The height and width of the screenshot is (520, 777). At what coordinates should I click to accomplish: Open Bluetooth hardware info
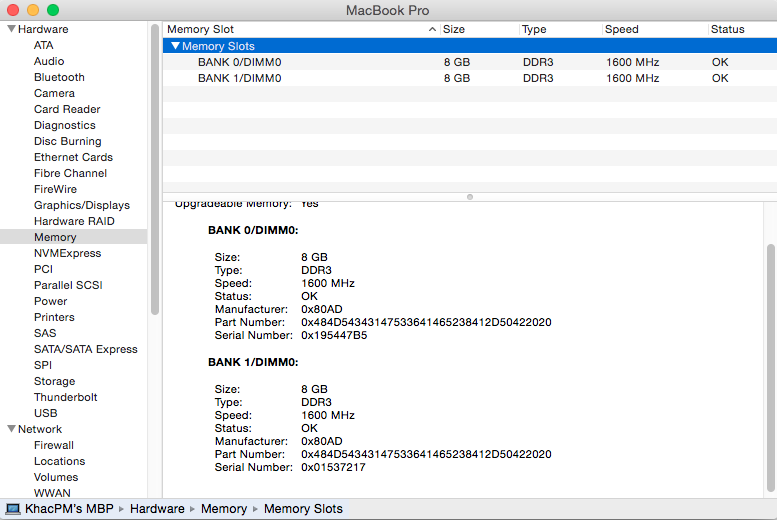(x=59, y=77)
